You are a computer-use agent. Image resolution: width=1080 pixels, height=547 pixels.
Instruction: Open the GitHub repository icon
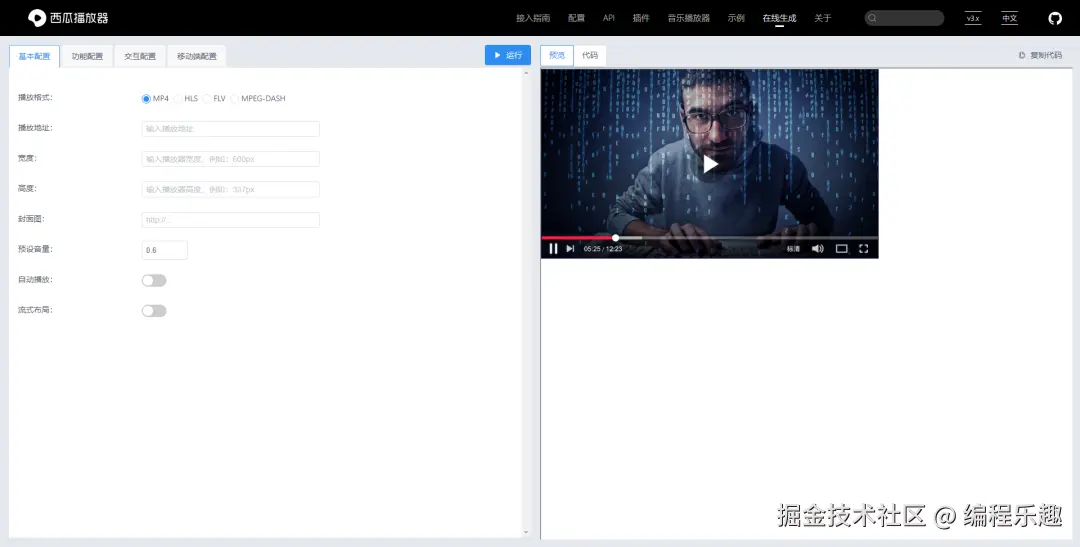pyautogui.click(x=1055, y=19)
